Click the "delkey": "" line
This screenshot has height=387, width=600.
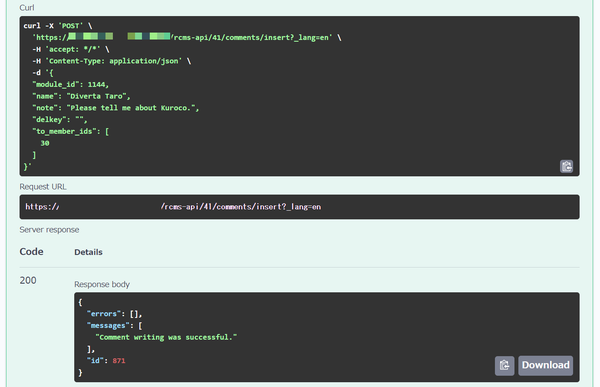point(60,119)
